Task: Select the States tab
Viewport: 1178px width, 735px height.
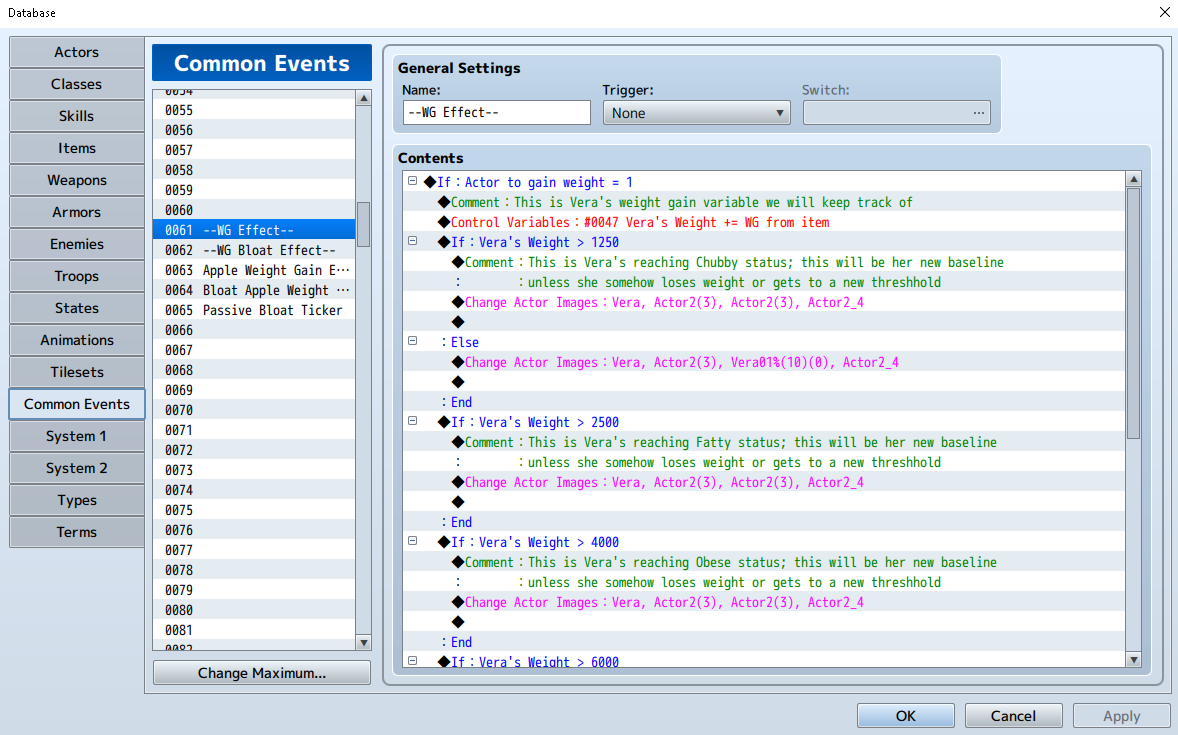Action: click(77, 308)
